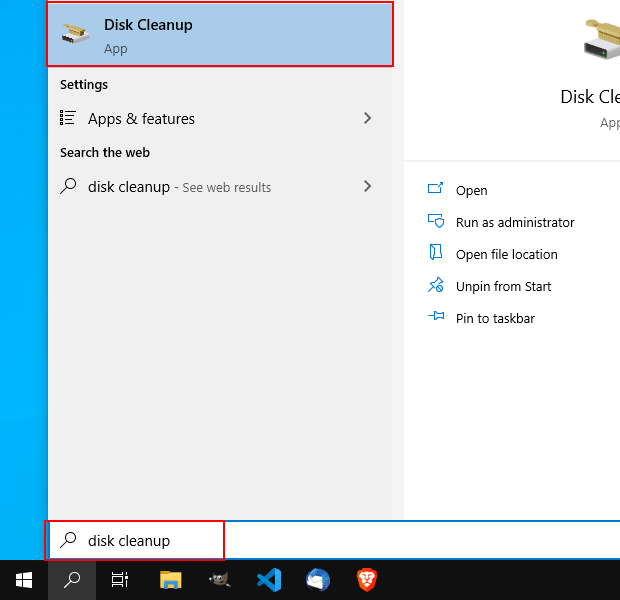
Task: Expand the Apps & features chevron arrow
Action: coord(367,118)
